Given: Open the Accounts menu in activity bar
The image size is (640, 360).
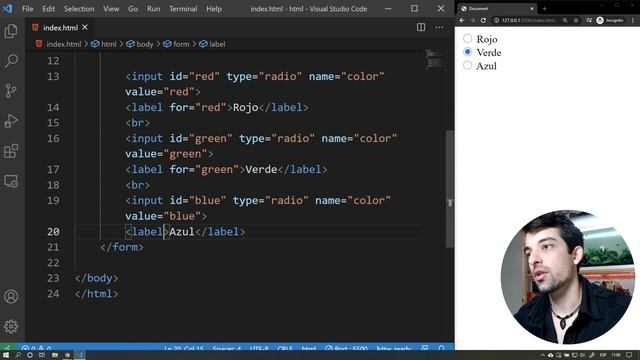Looking at the screenshot, I should [11, 296].
